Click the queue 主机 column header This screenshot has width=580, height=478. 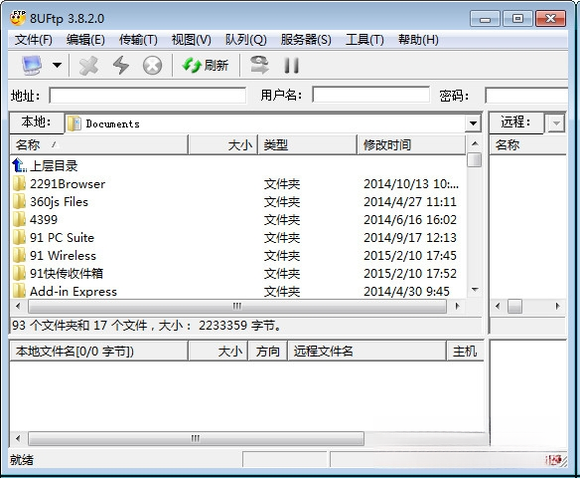pos(465,351)
